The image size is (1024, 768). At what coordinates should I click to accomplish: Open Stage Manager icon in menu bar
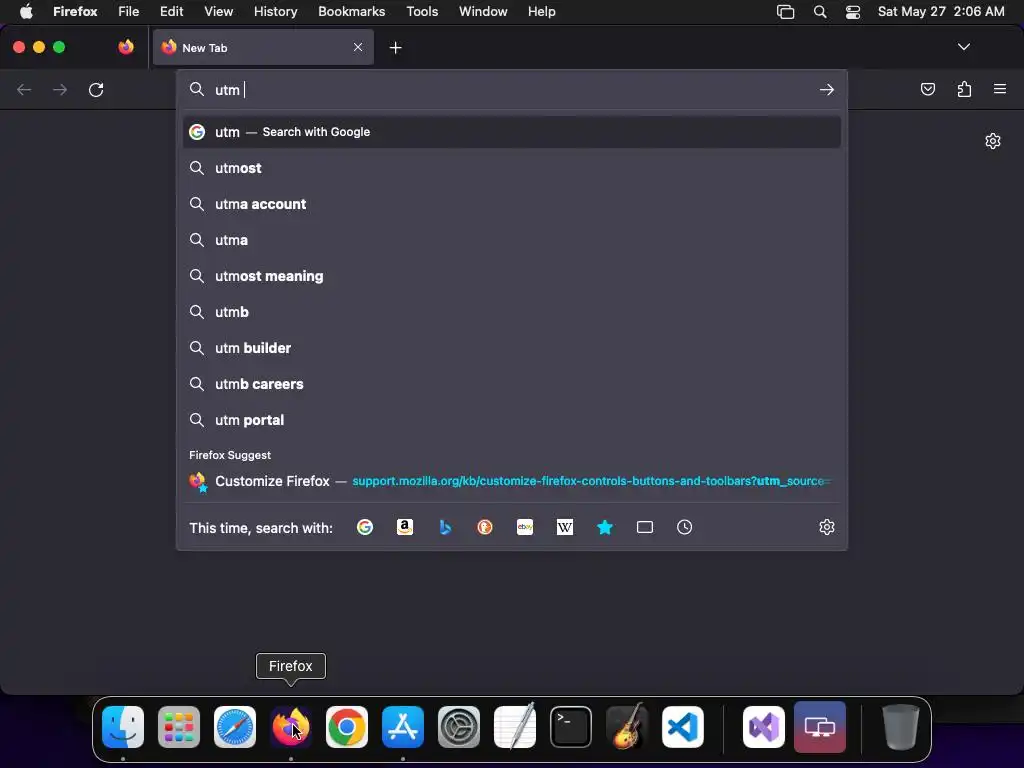pyautogui.click(x=785, y=12)
